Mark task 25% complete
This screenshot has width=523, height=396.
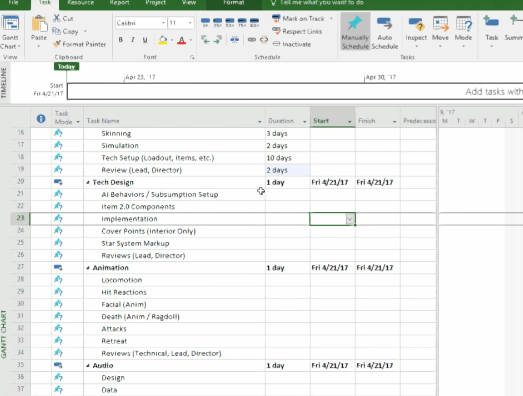coord(217,22)
